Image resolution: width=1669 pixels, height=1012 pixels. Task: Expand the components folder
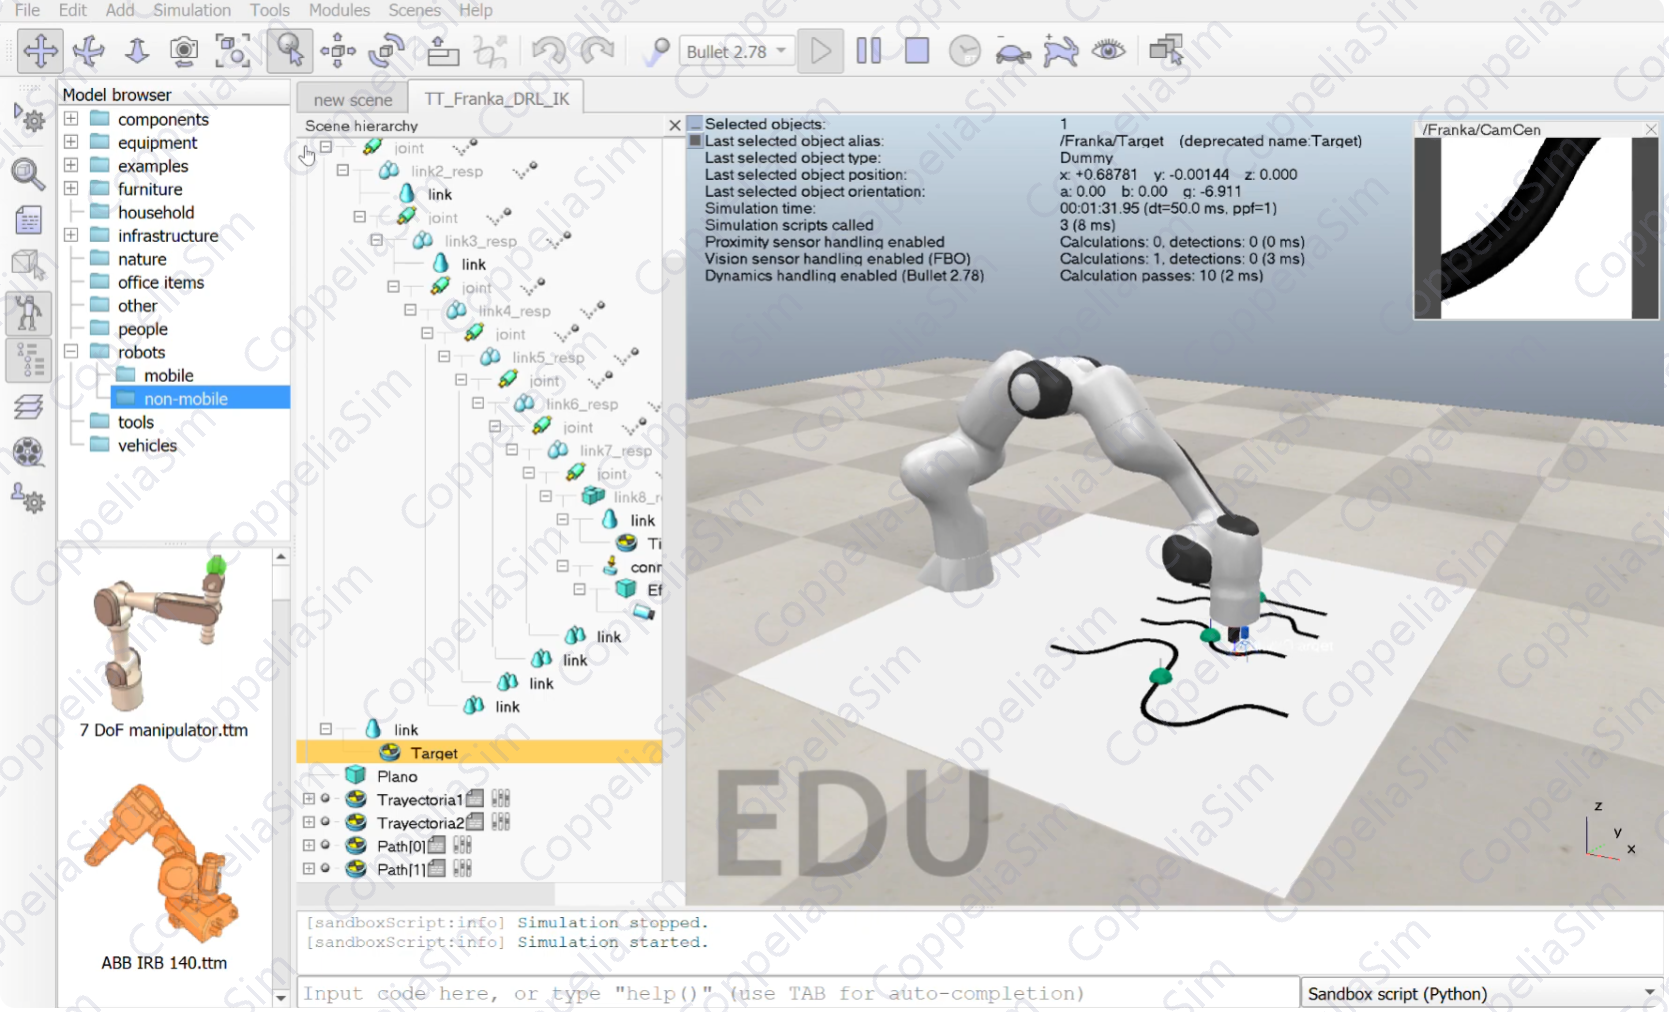tap(71, 119)
